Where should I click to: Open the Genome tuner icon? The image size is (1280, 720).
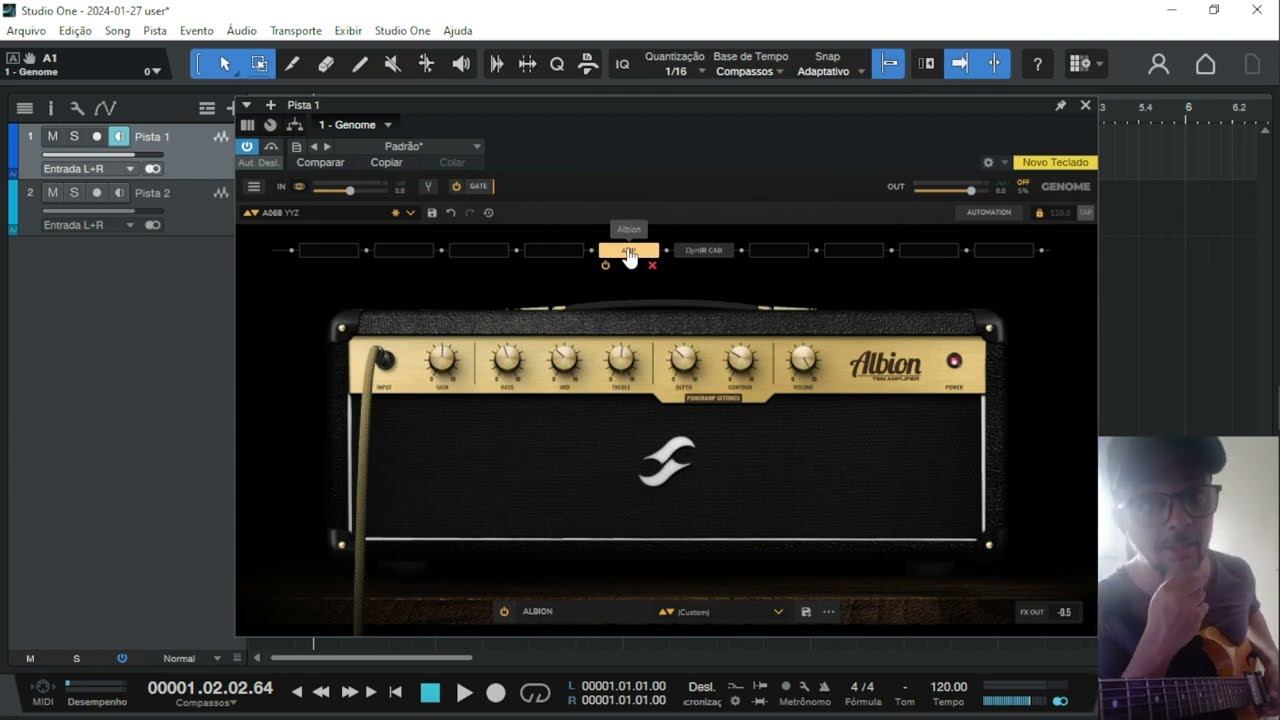427,187
